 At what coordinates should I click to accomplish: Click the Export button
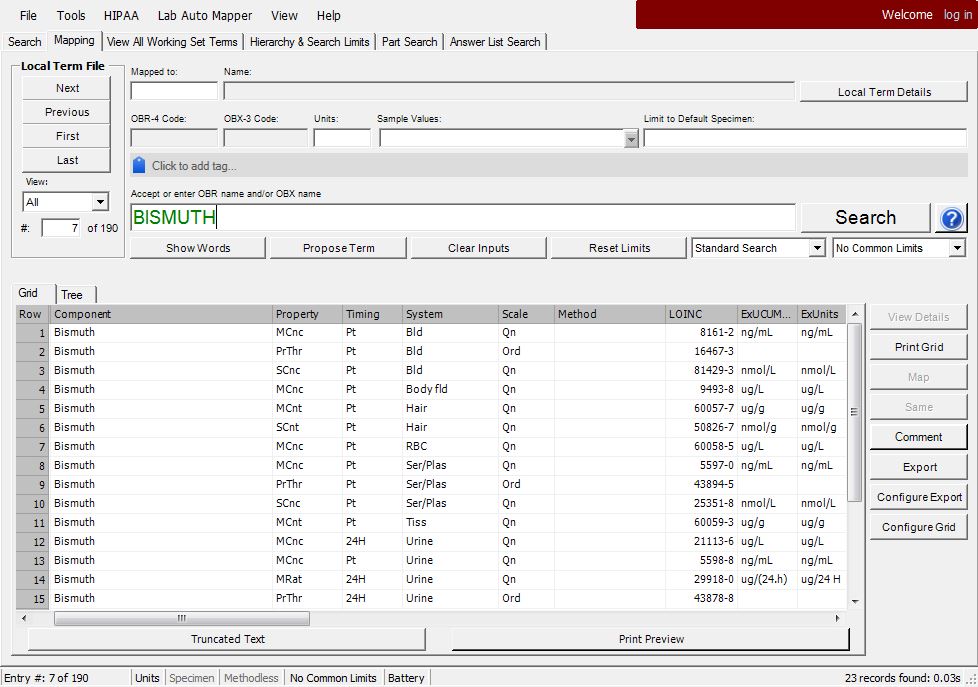(x=919, y=467)
